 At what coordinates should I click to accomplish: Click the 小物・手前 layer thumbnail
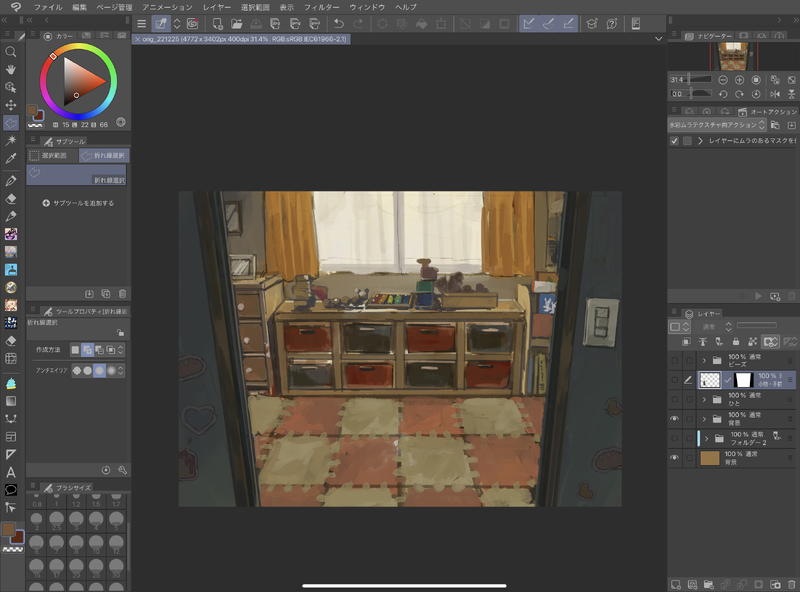click(710, 380)
